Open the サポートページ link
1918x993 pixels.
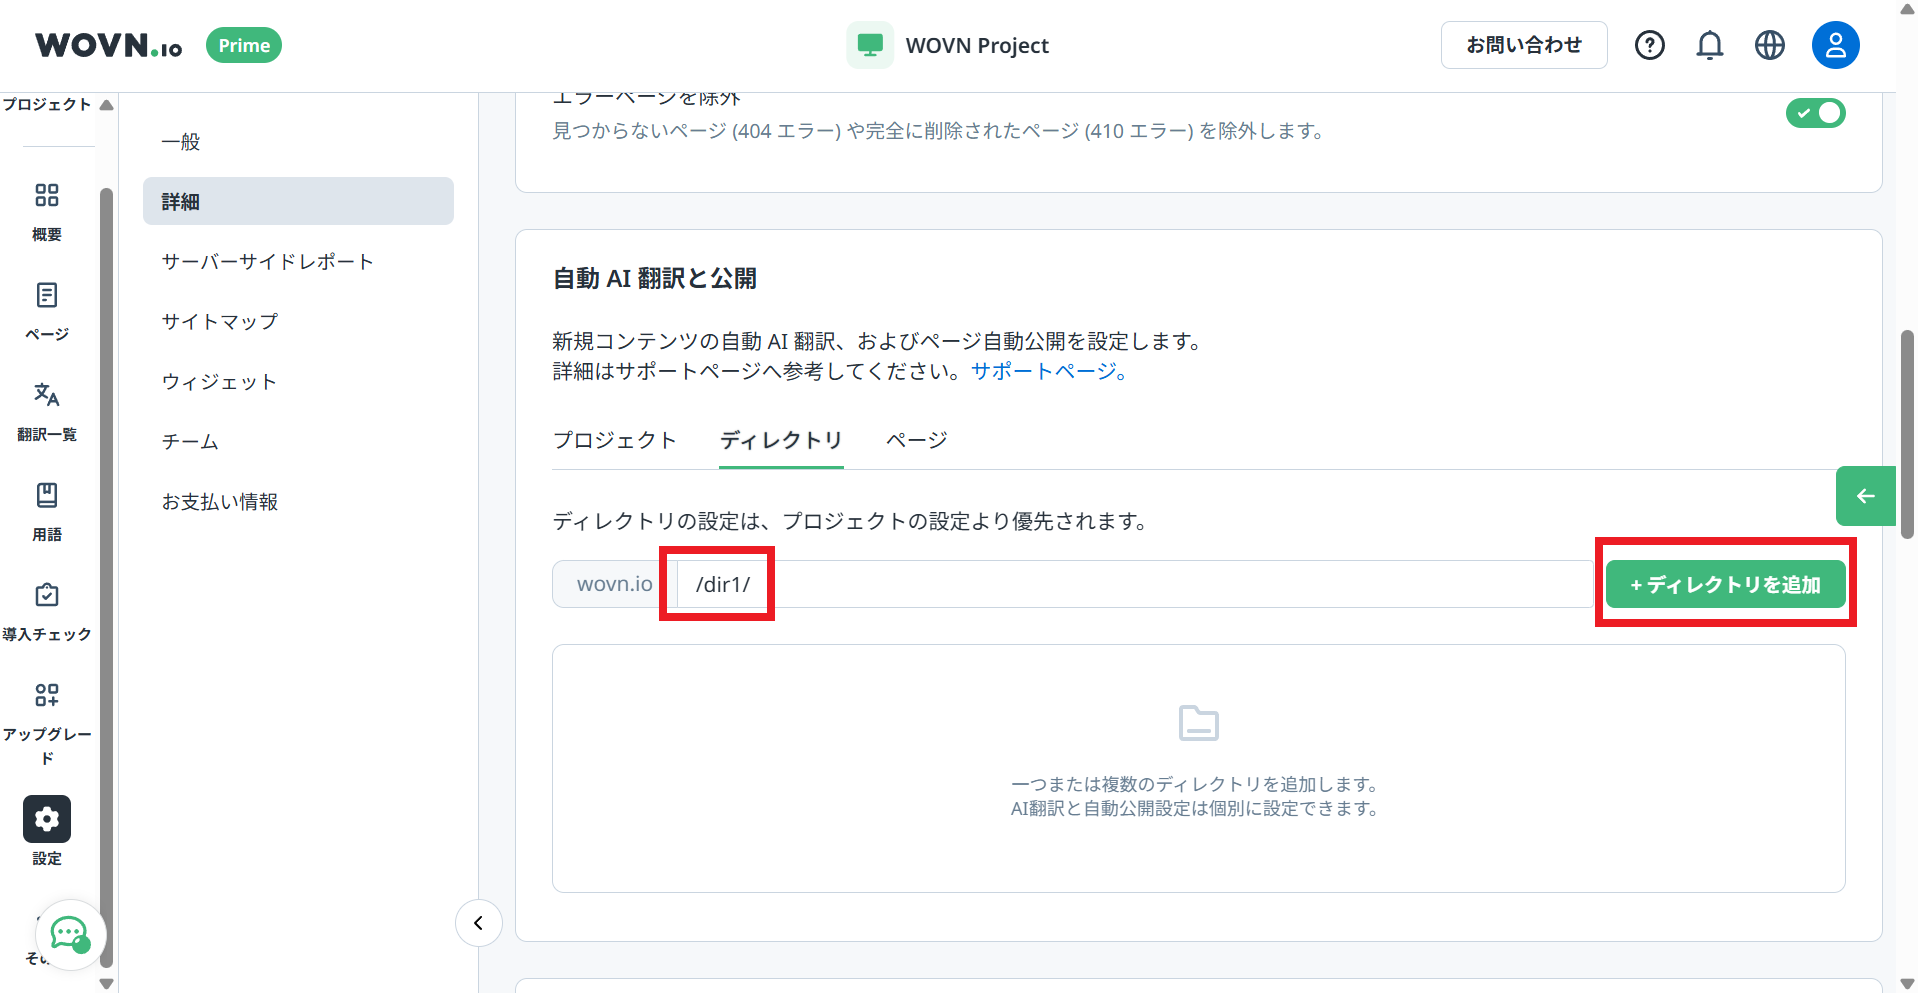[1043, 371]
